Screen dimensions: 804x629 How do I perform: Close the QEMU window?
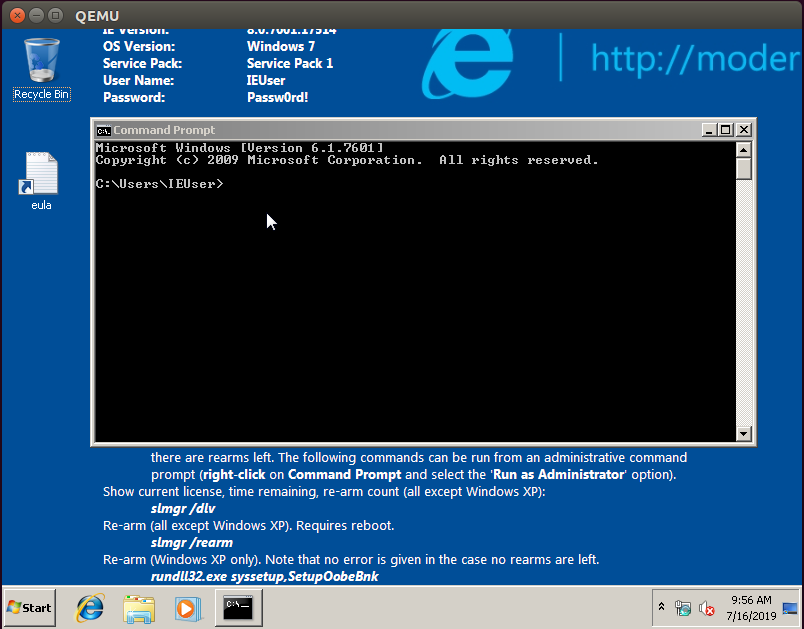click(17, 15)
